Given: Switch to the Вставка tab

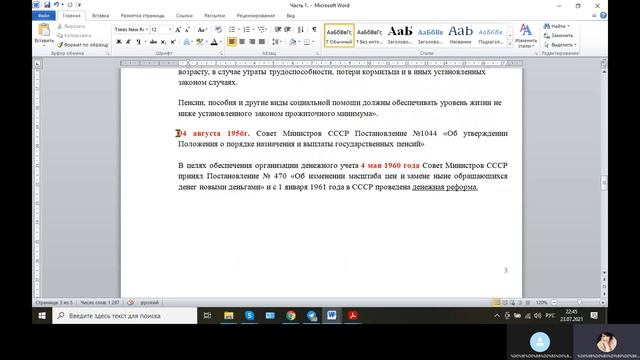Looking at the screenshot, I should [x=100, y=16].
